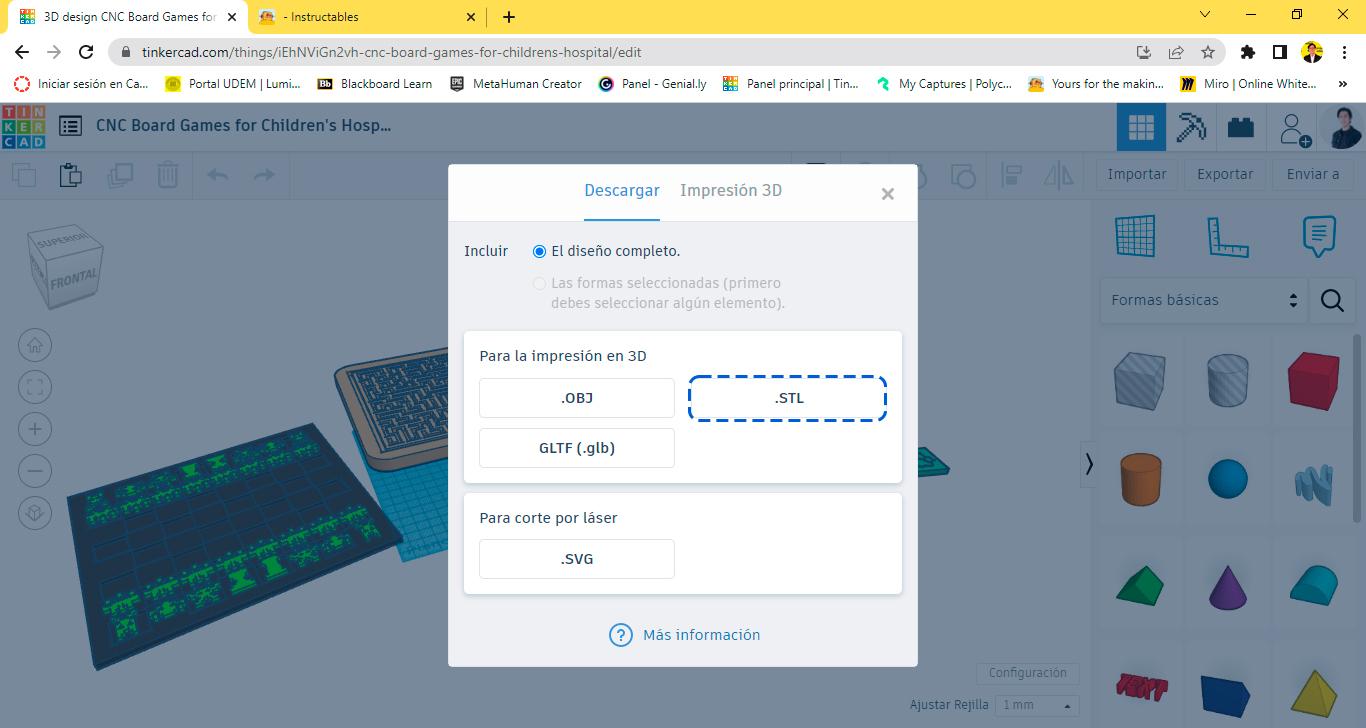
Task: Click the Home view icon
Action: 35,346
